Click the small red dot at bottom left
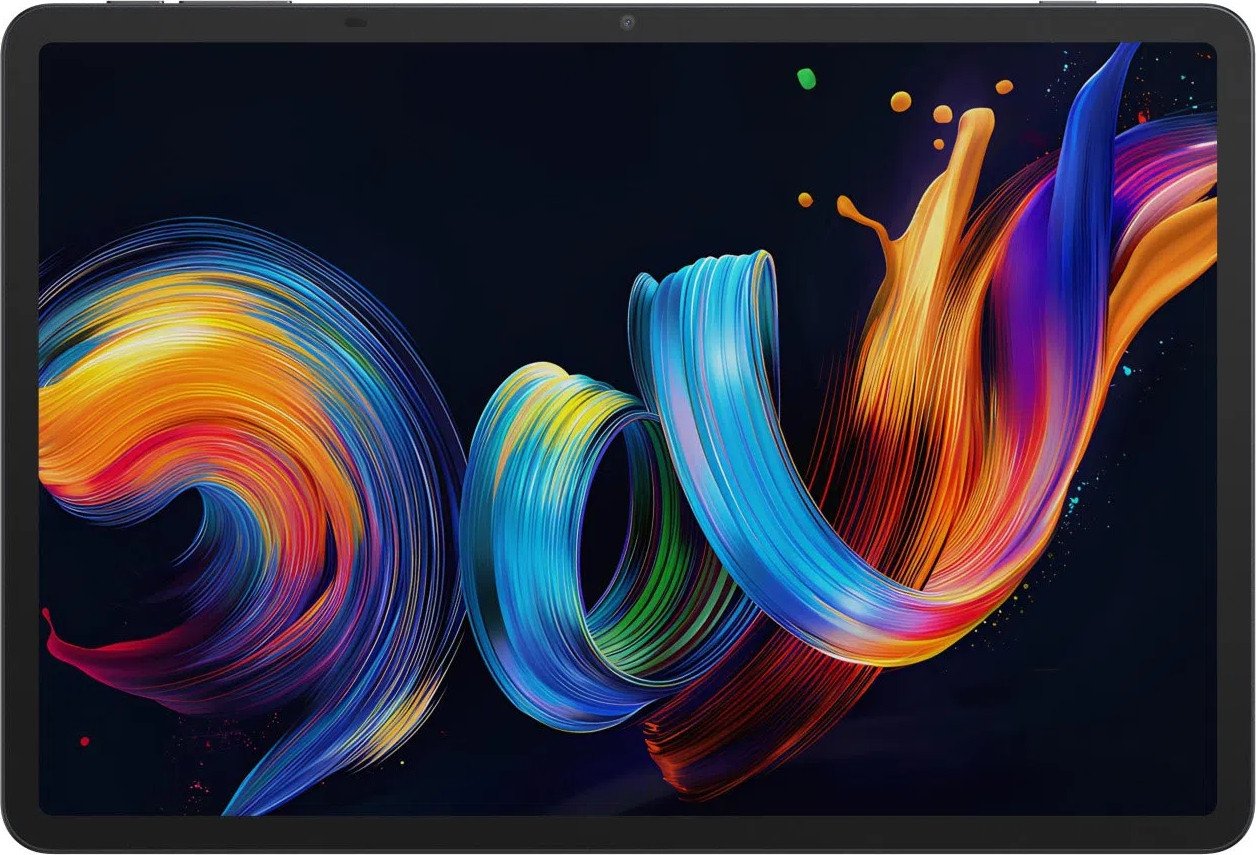The width and height of the screenshot is (1256, 855). coord(84,741)
